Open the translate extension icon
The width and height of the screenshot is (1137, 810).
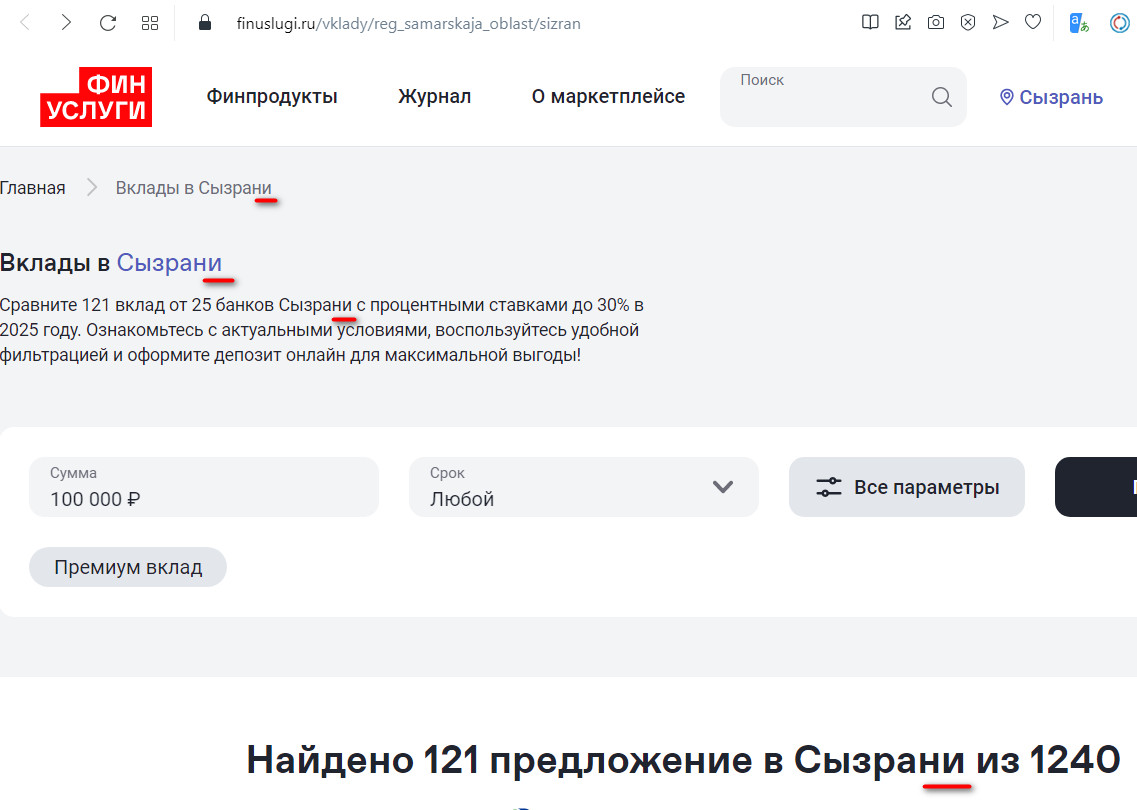pos(1079,22)
